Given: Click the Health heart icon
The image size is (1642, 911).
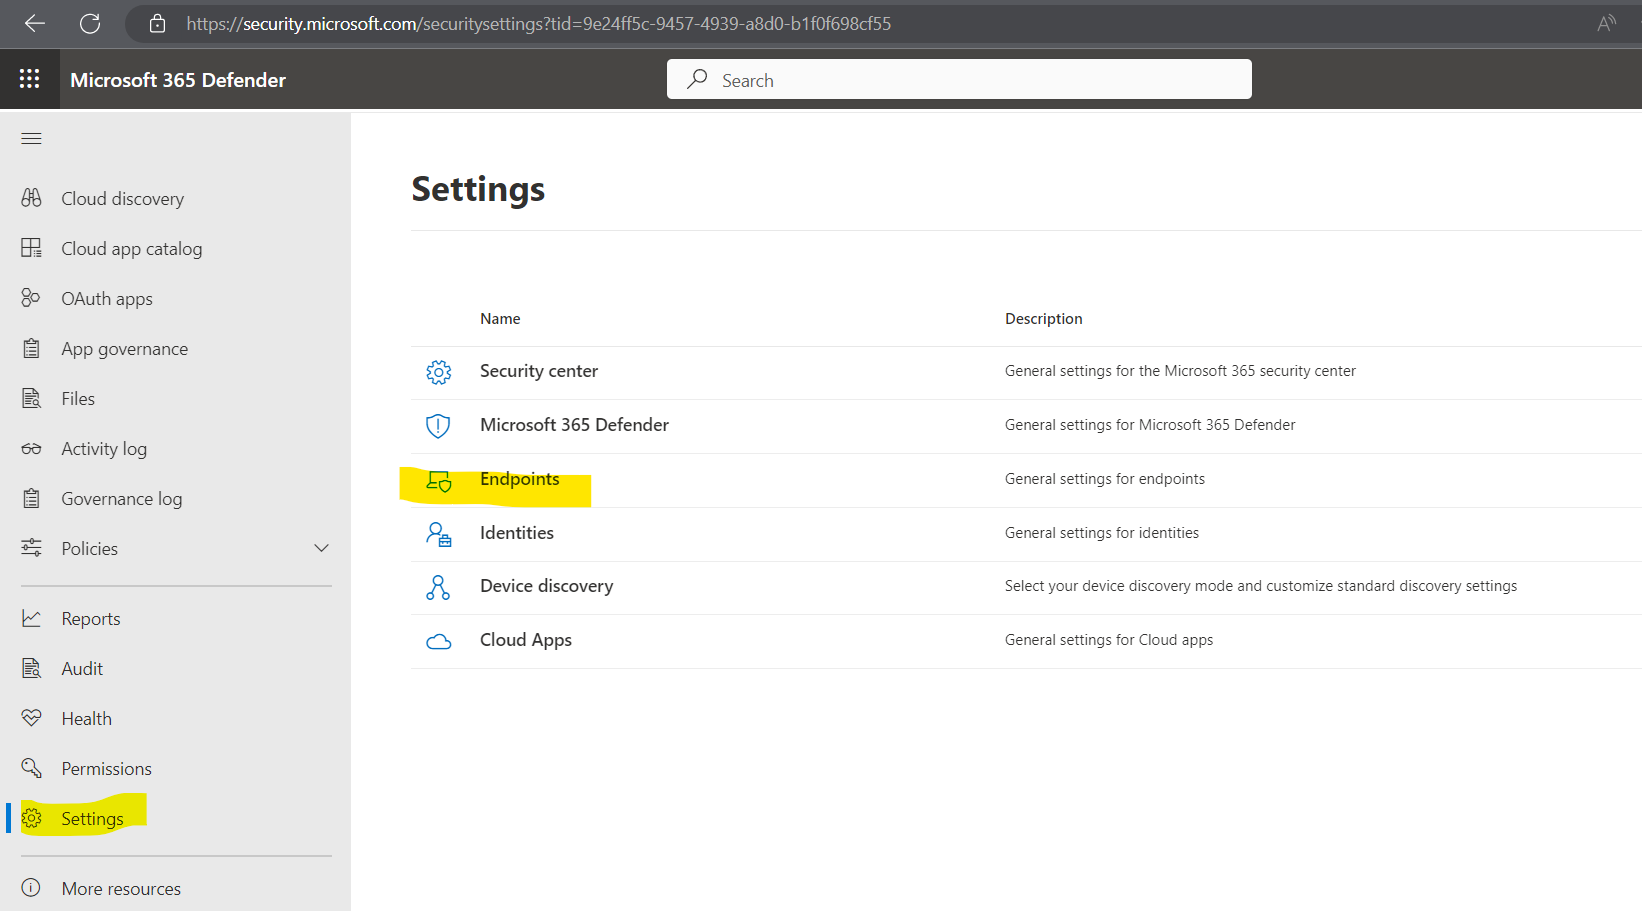Looking at the screenshot, I should pos(32,718).
